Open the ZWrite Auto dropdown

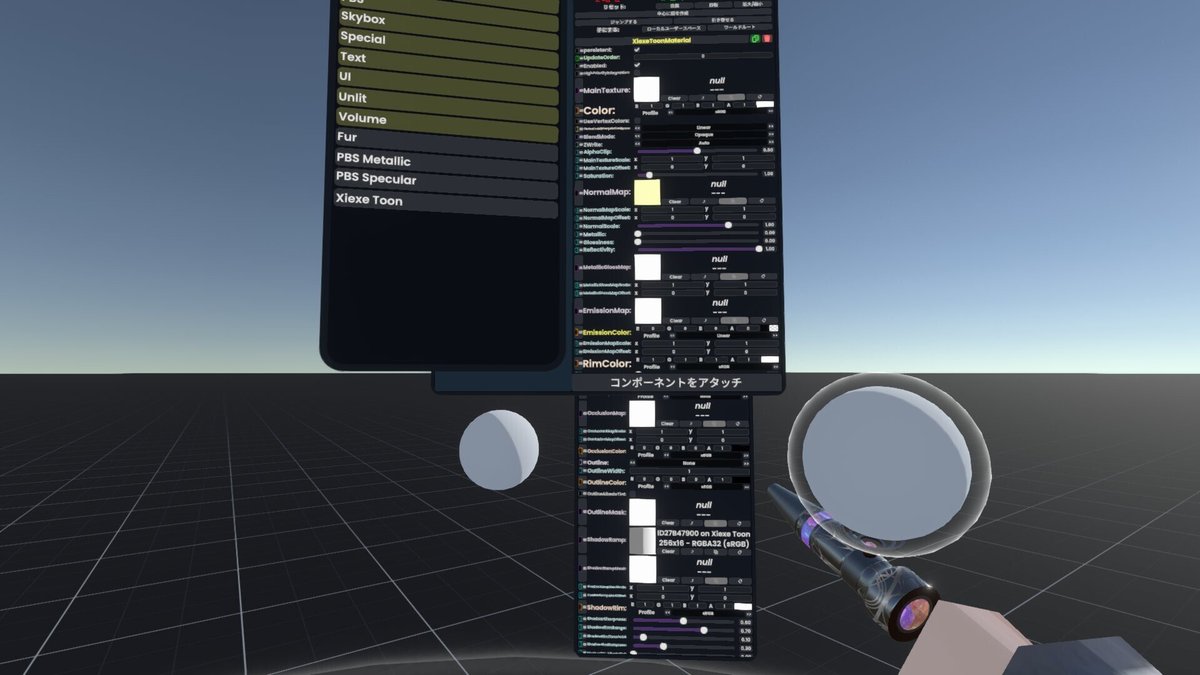click(x=706, y=143)
